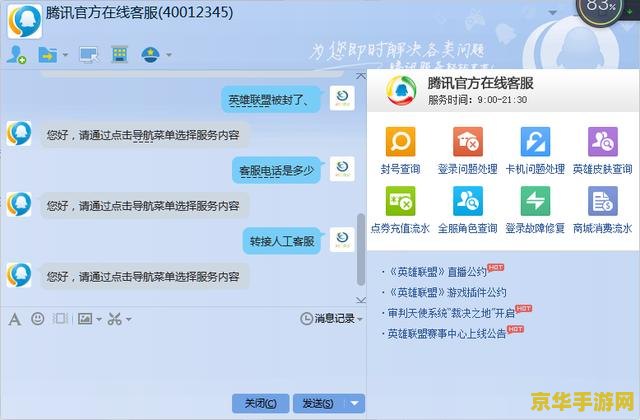
Task: Click the remote desktop monitor icon
Action: pos(89,55)
